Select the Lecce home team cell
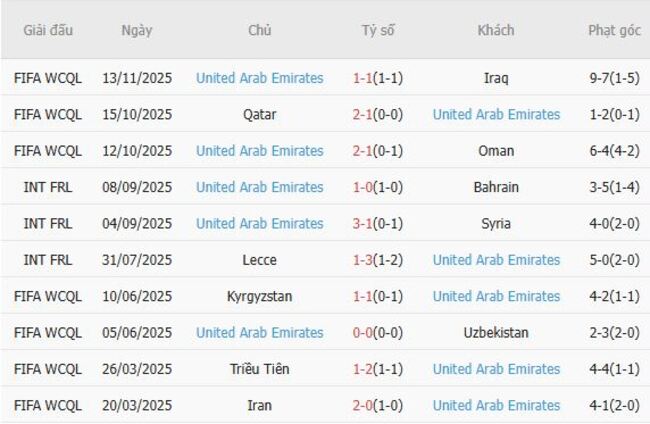This screenshot has height=424, width=650. click(260, 260)
